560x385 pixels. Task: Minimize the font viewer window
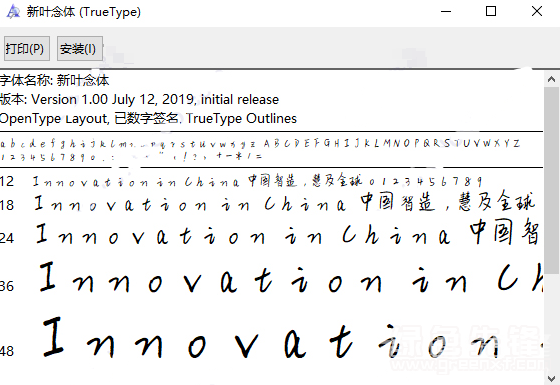pos(446,12)
